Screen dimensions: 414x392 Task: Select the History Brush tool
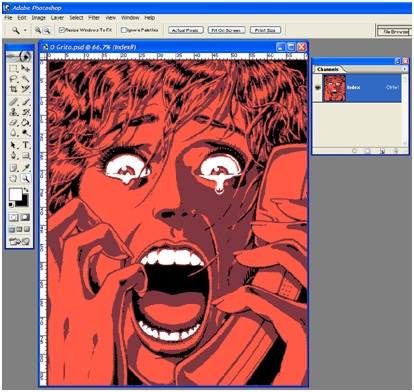click(25, 112)
